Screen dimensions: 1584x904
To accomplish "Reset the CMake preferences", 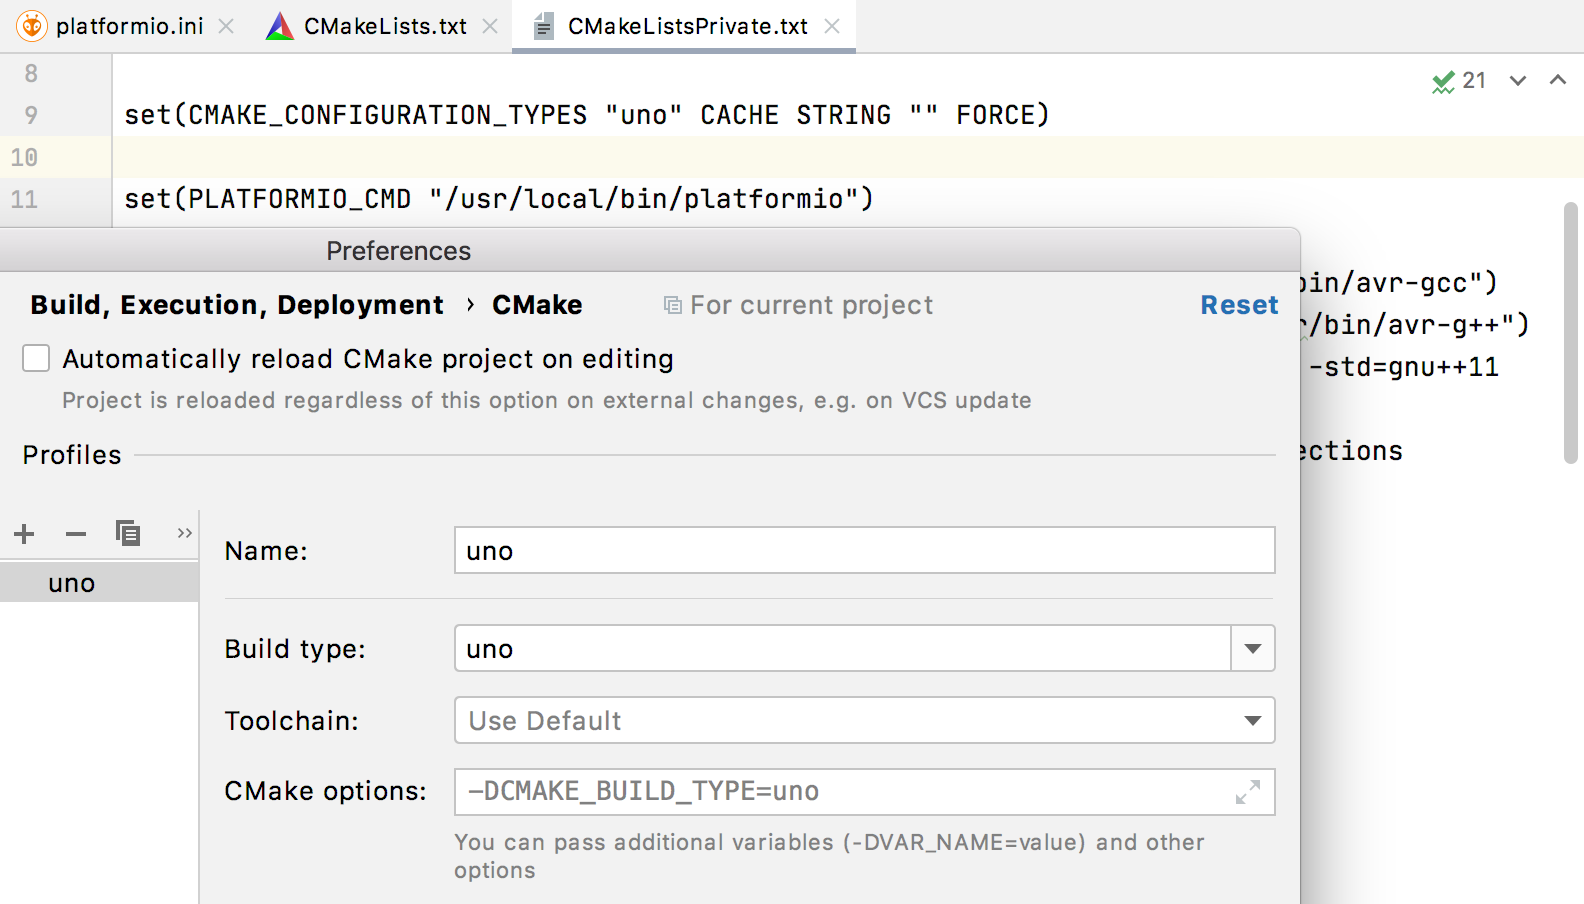I will click(1239, 305).
